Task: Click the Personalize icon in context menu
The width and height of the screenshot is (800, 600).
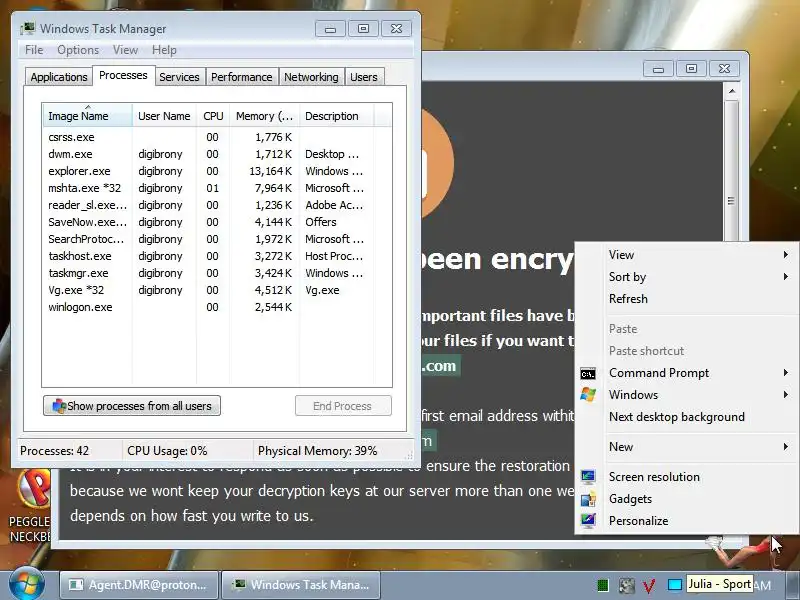Action: (588, 521)
